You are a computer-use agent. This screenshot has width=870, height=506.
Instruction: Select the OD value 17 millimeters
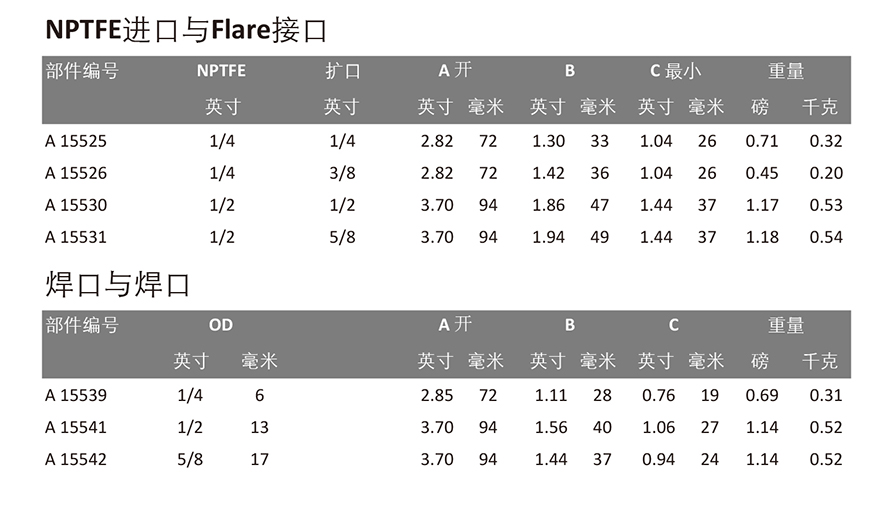click(259, 459)
